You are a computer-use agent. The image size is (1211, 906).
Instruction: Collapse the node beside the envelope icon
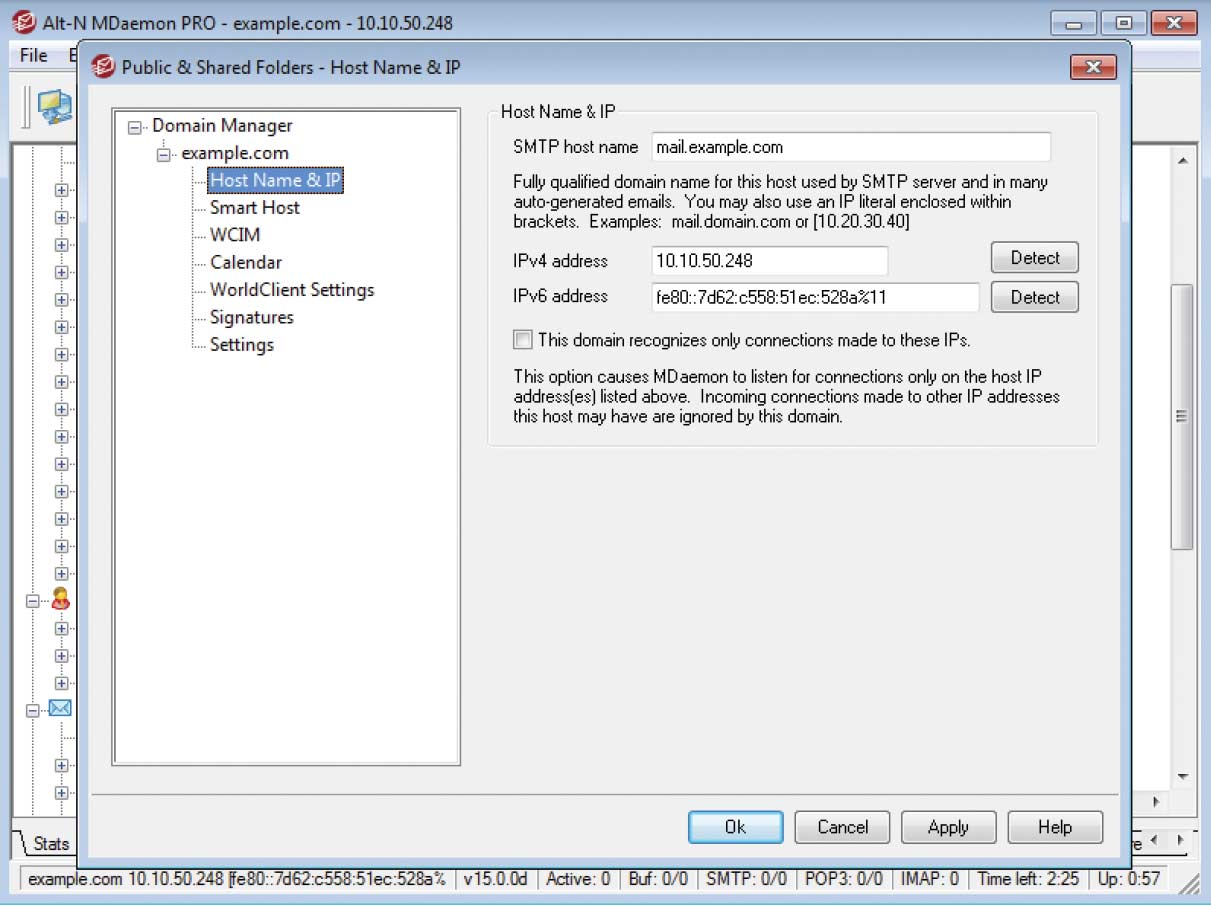(x=33, y=709)
